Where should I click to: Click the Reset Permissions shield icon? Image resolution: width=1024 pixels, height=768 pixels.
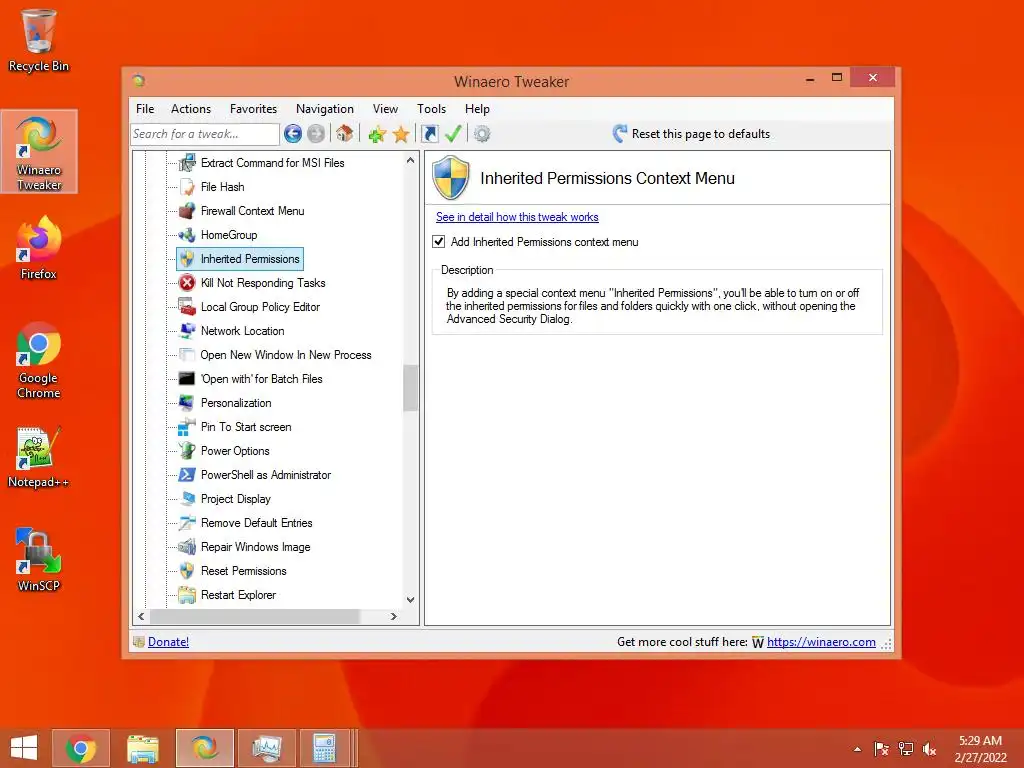tap(187, 571)
